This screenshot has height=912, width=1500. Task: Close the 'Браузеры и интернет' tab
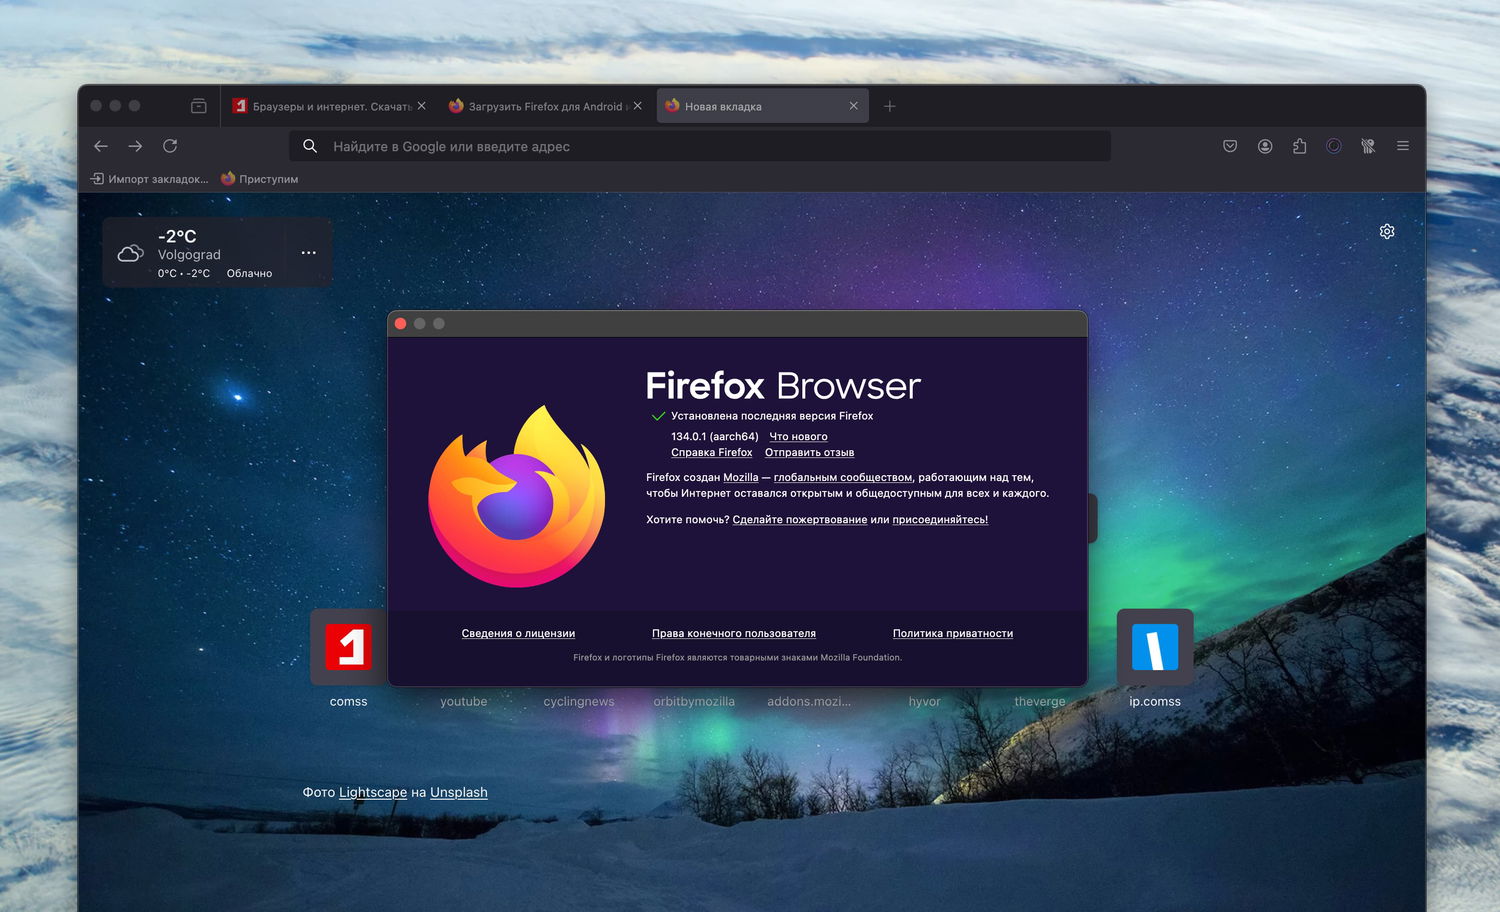point(422,106)
